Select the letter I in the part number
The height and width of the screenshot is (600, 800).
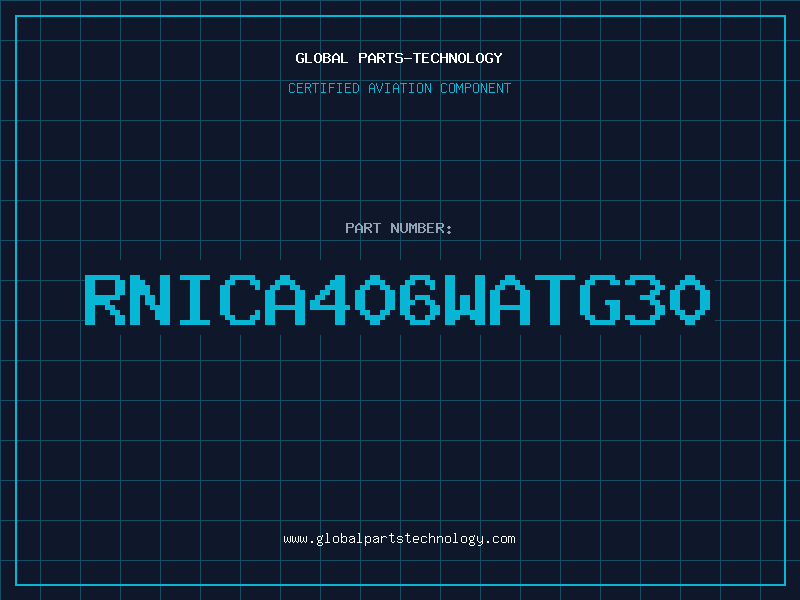coord(195,300)
